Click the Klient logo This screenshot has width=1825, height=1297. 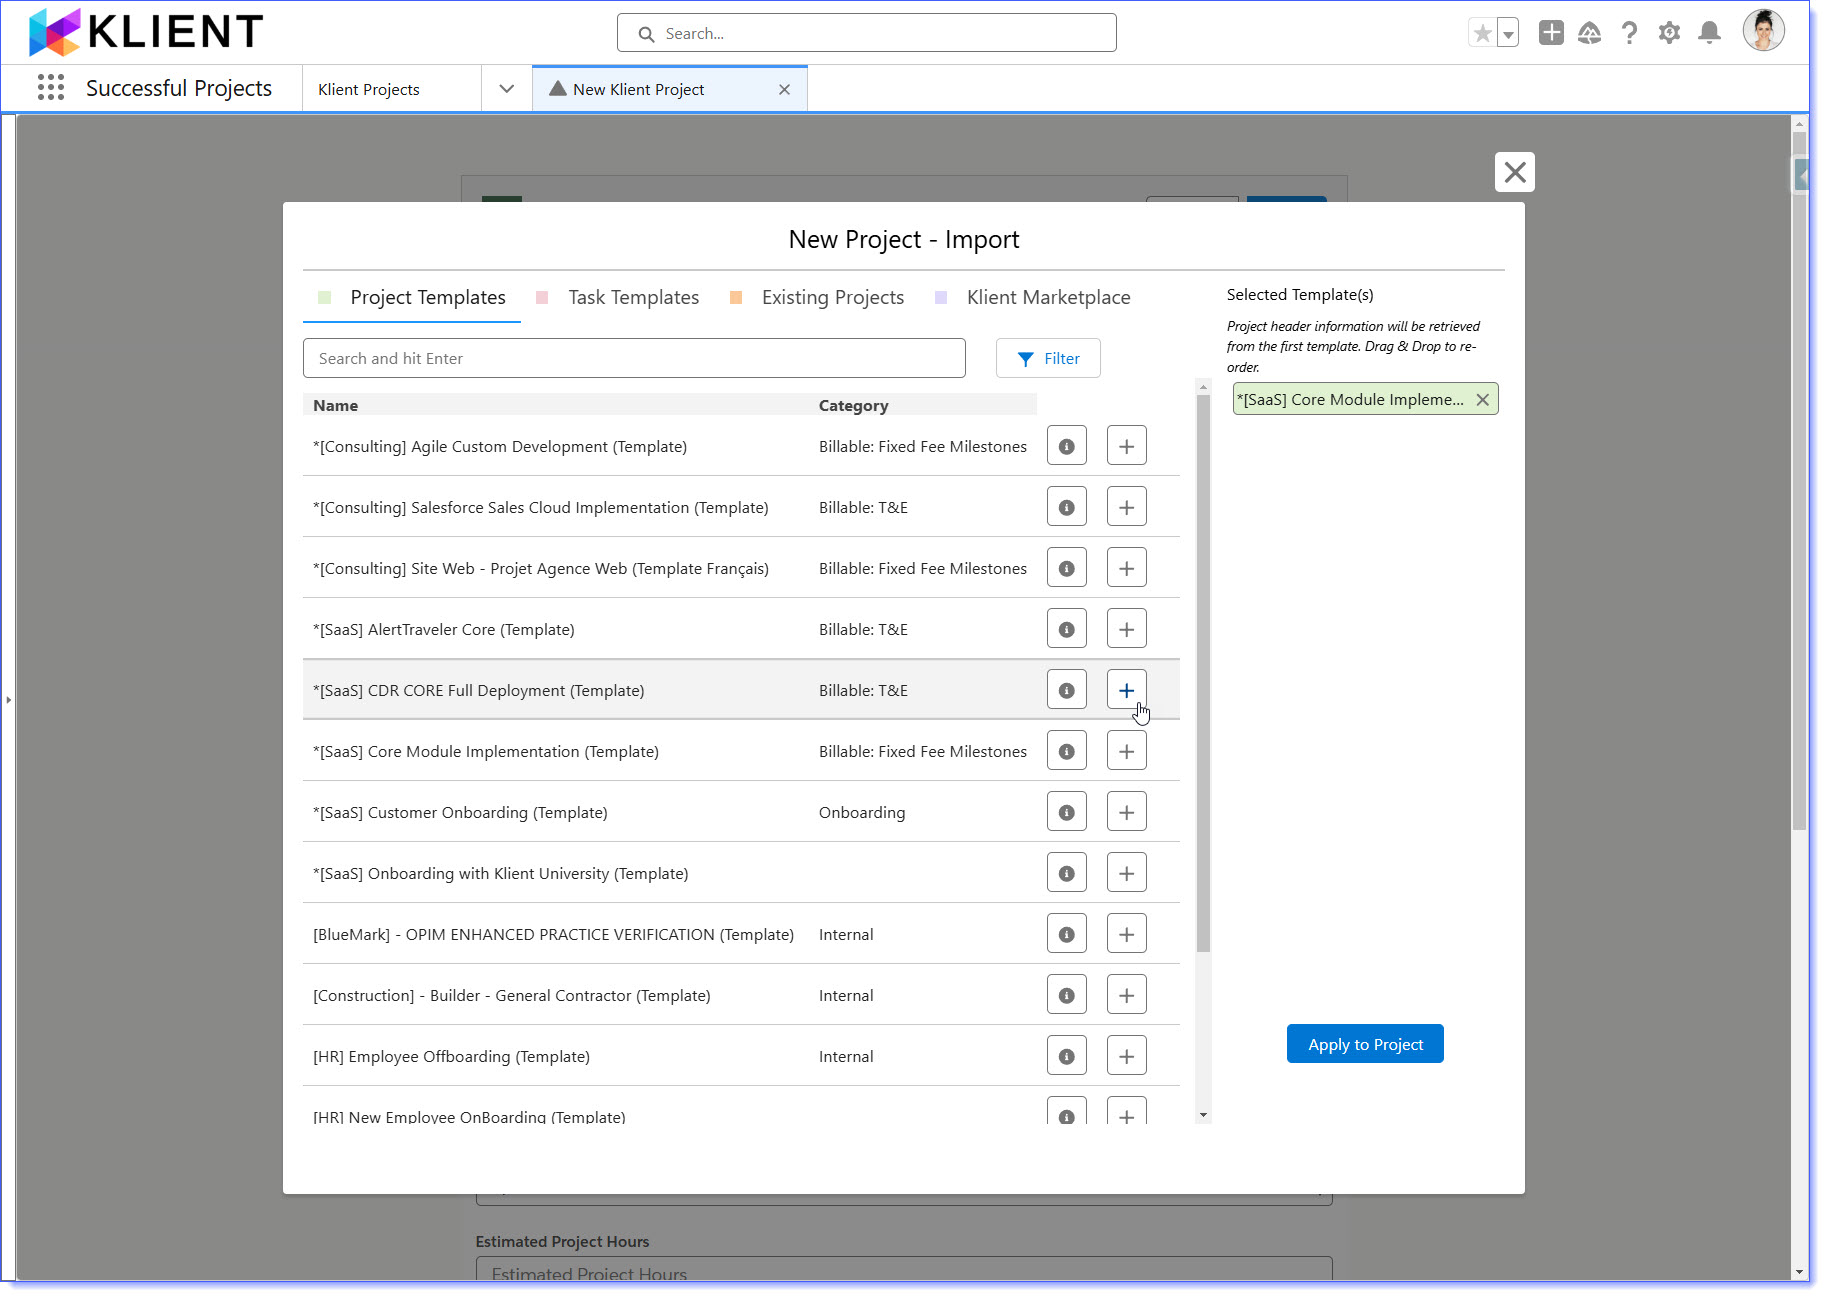(x=145, y=32)
